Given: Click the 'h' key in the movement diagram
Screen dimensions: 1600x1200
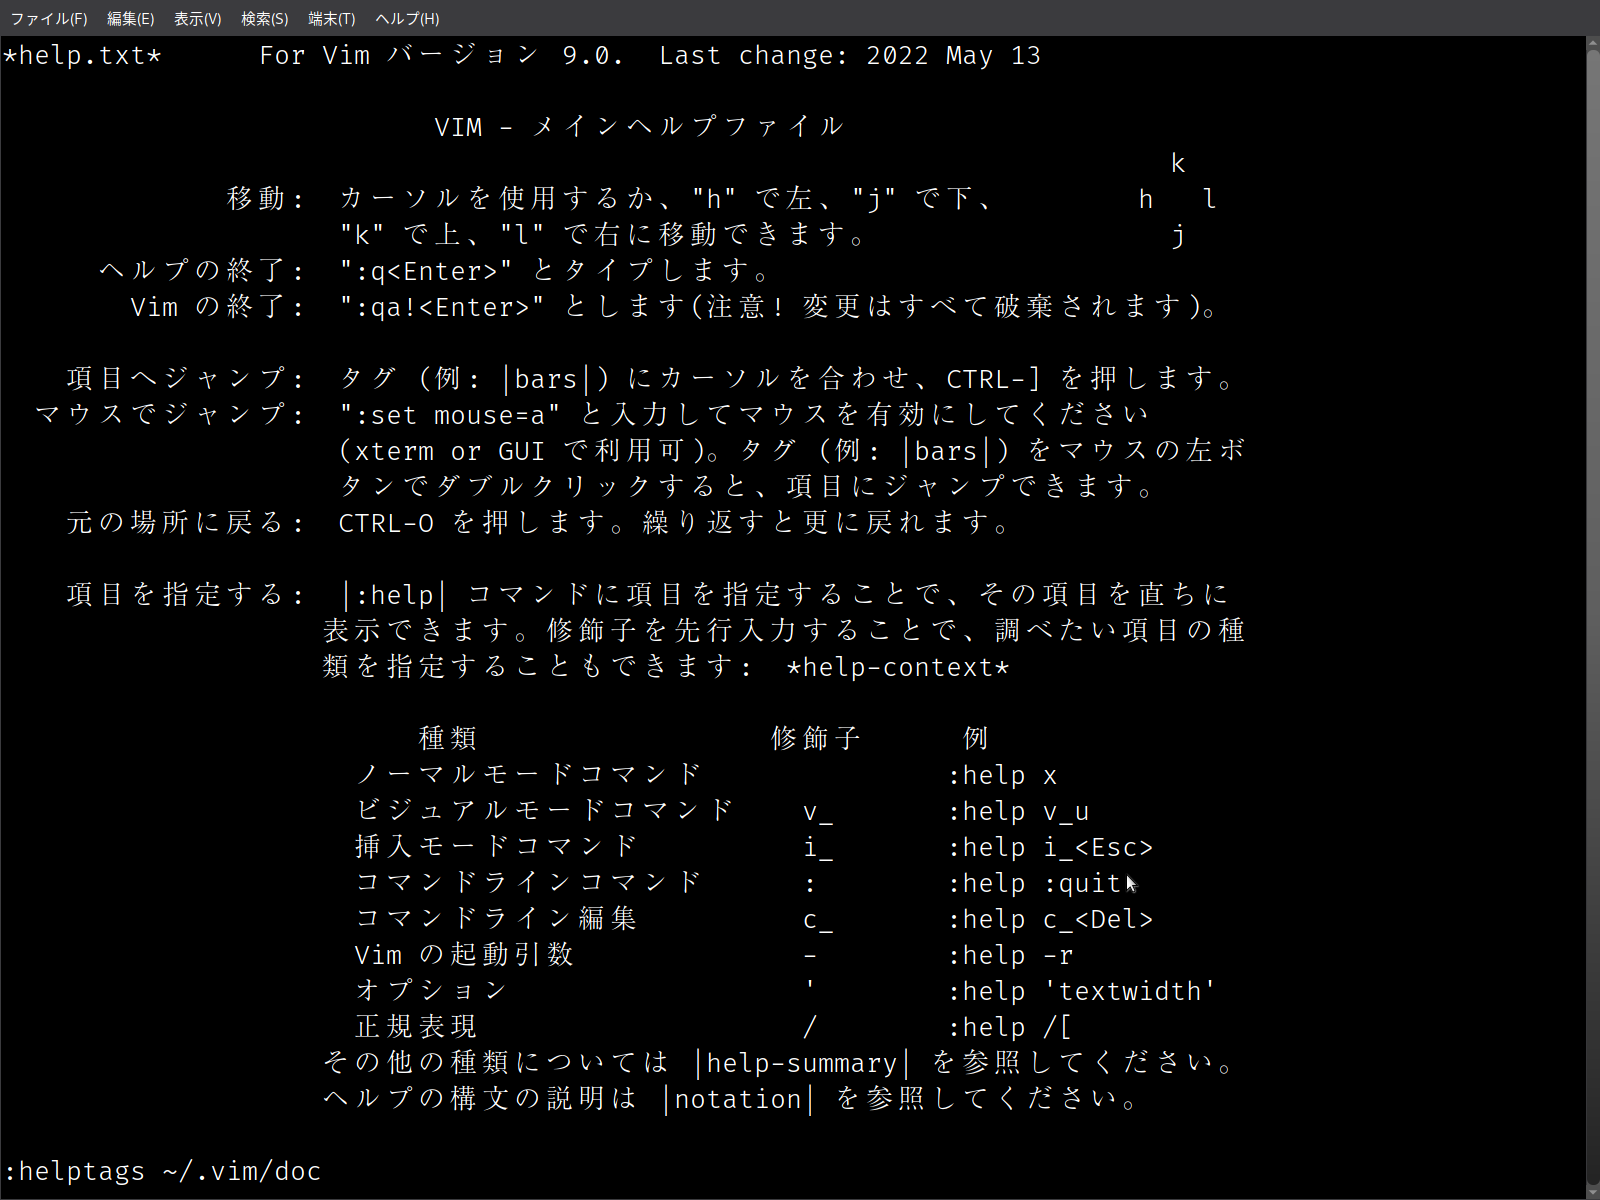Looking at the screenshot, I should [x=1146, y=199].
